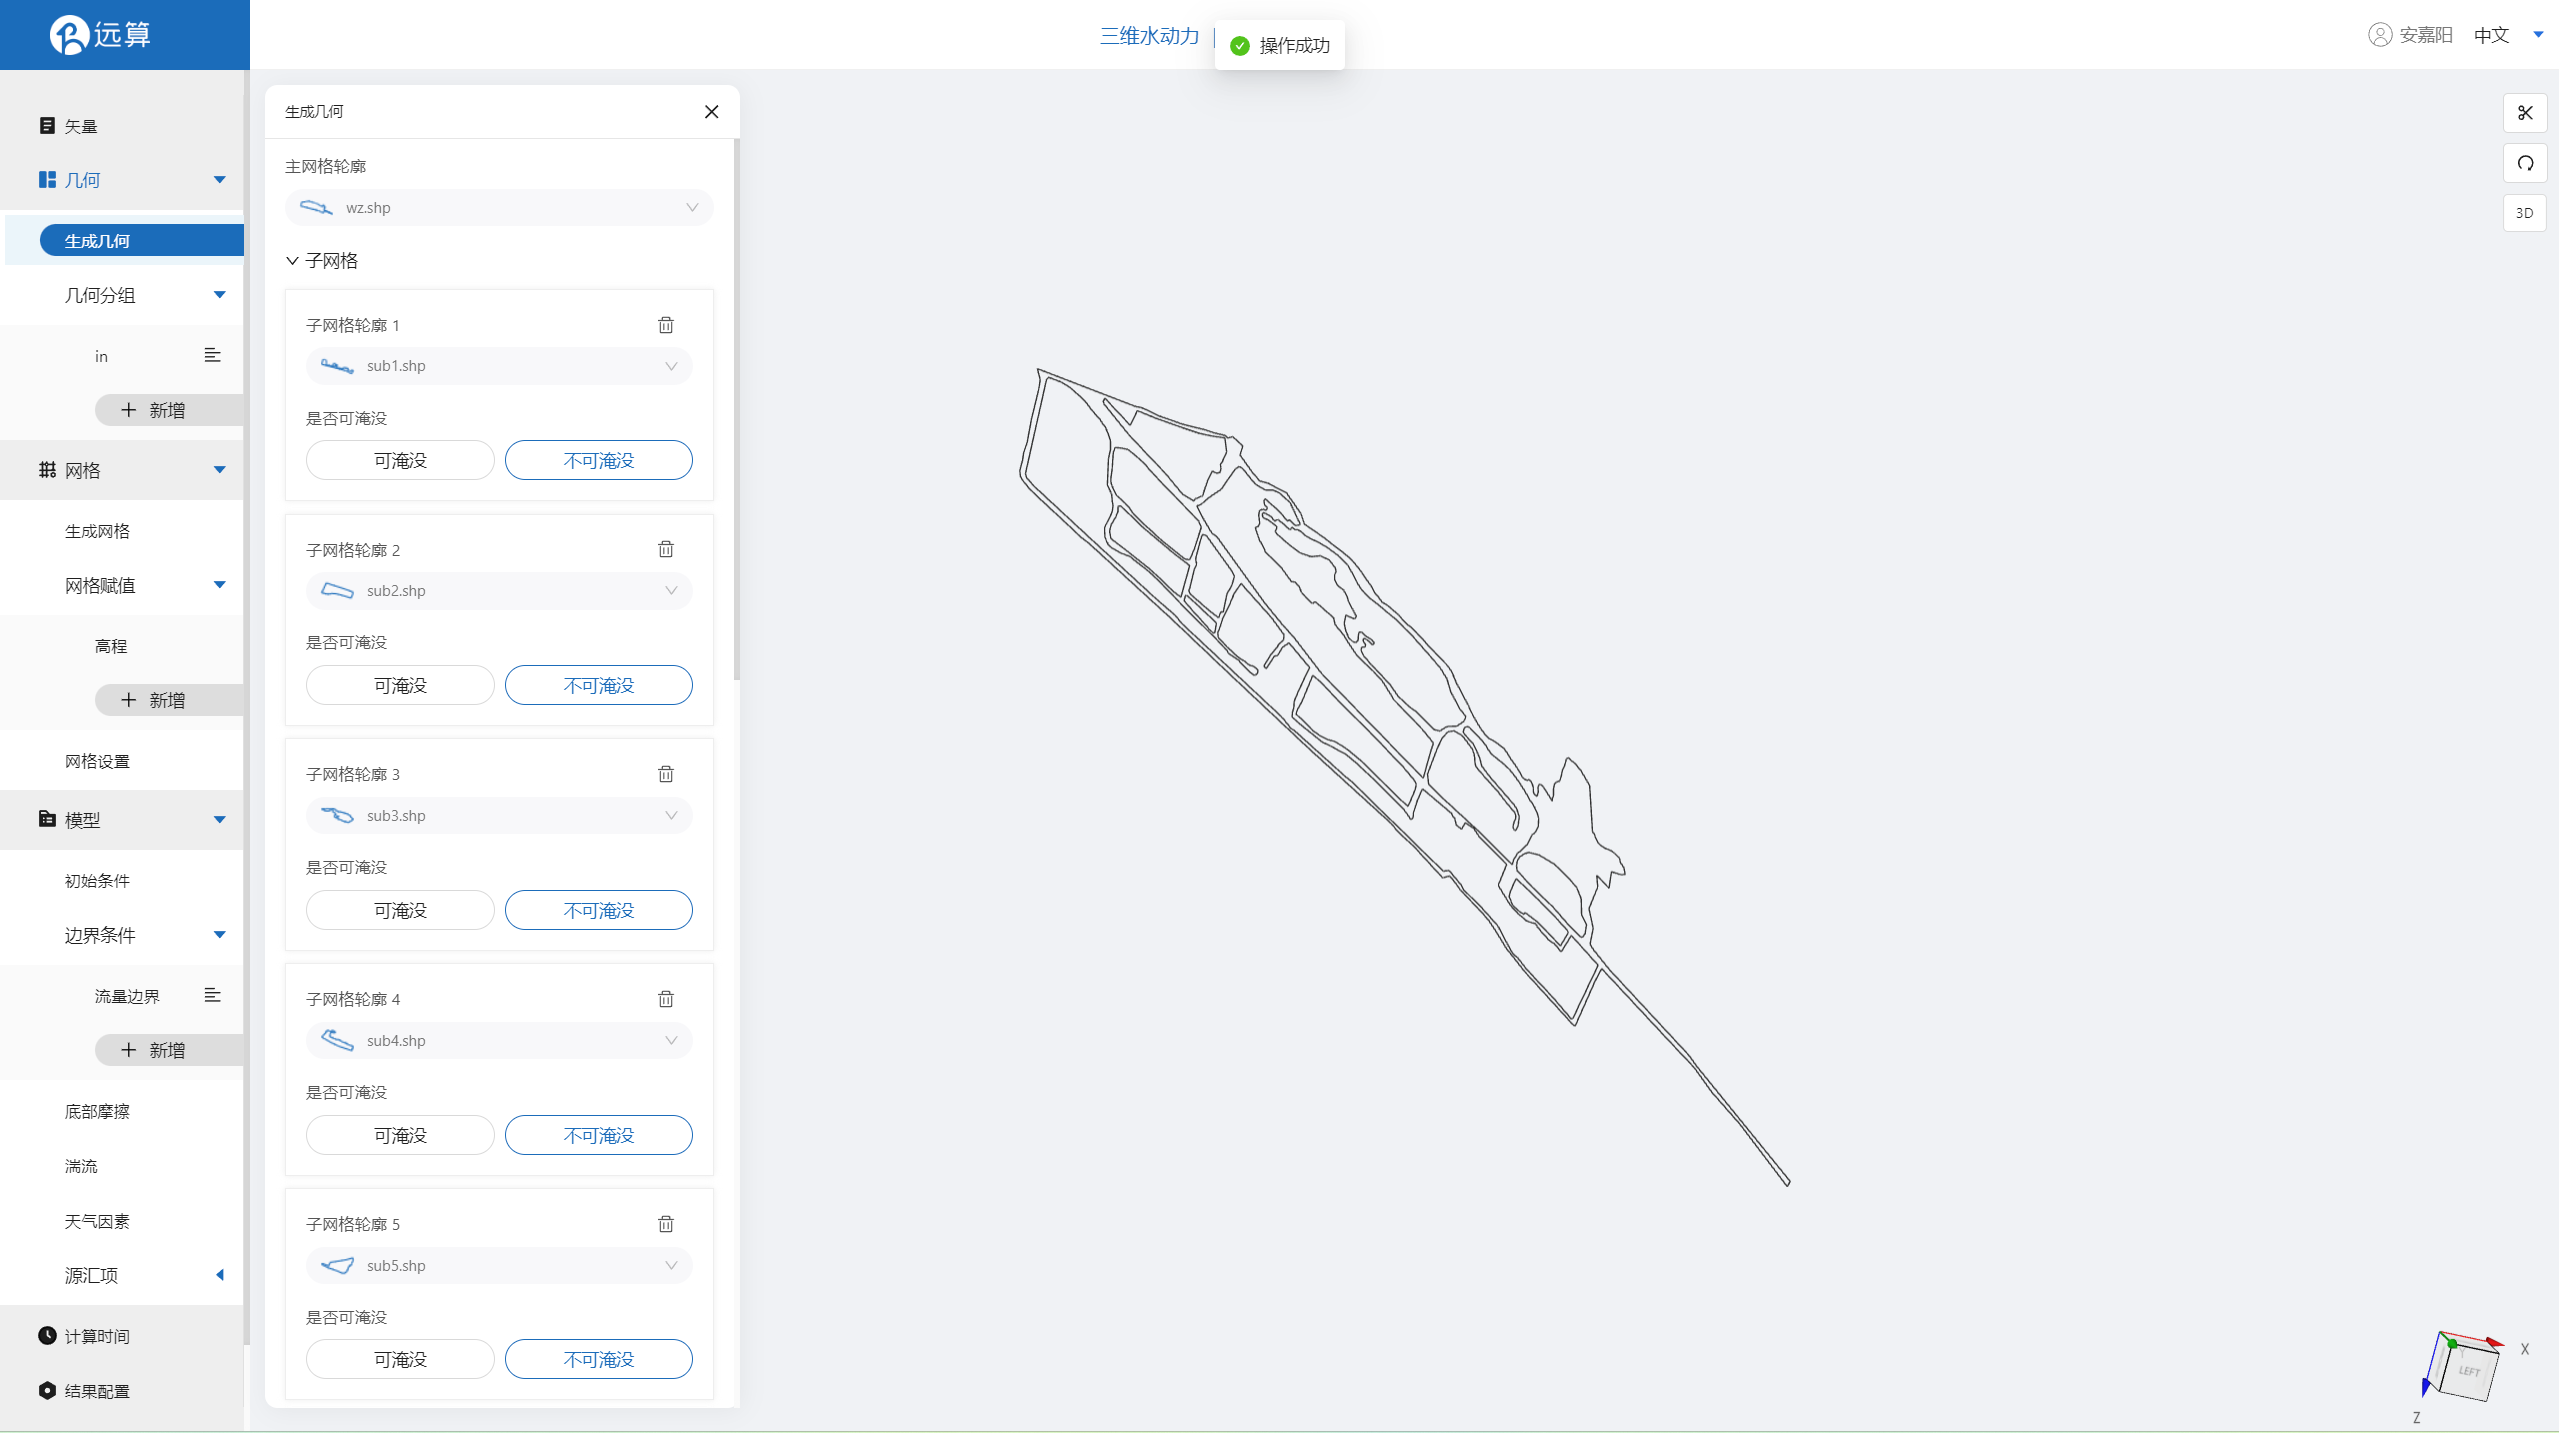Click the 生成几何 panel scrollbar
This screenshot has height=1433, width=2559.
tap(736, 410)
